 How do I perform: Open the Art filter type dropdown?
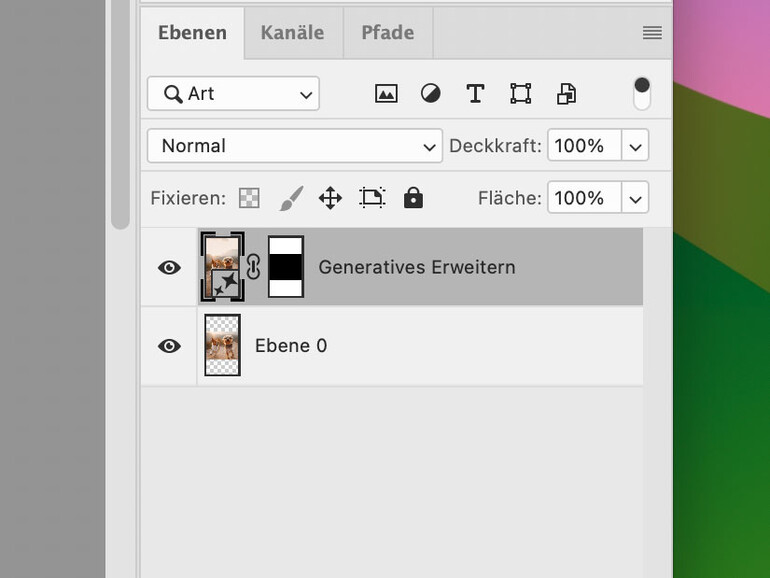click(x=233, y=94)
